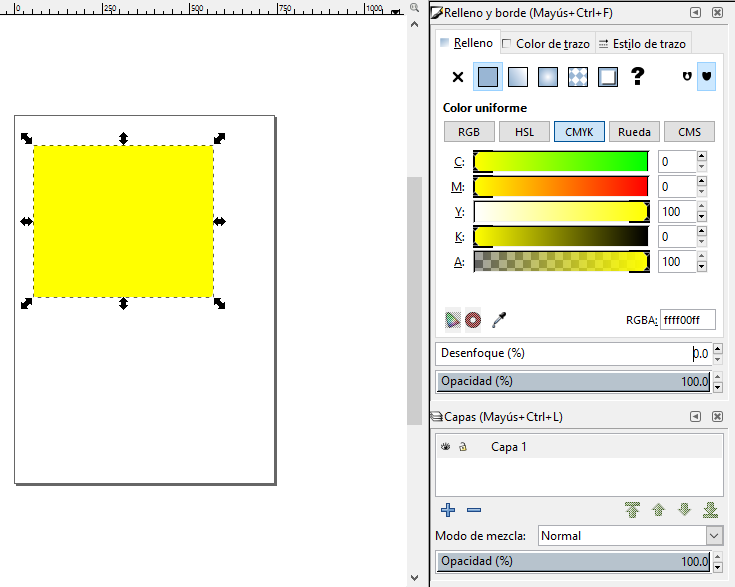Choose the nonzero fill rule icon
Viewport: 735px width, 587px height.
[x=706, y=76]
